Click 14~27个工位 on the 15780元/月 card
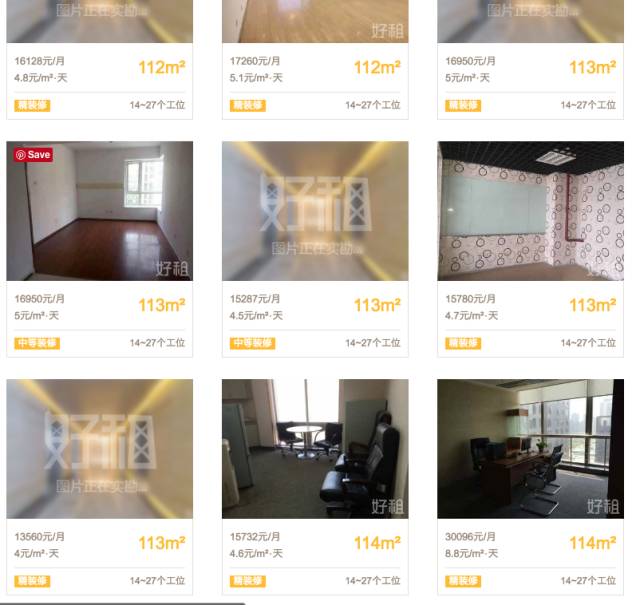Screen dimensions: 640x605 pyautogui.click(x=588, y=343)
